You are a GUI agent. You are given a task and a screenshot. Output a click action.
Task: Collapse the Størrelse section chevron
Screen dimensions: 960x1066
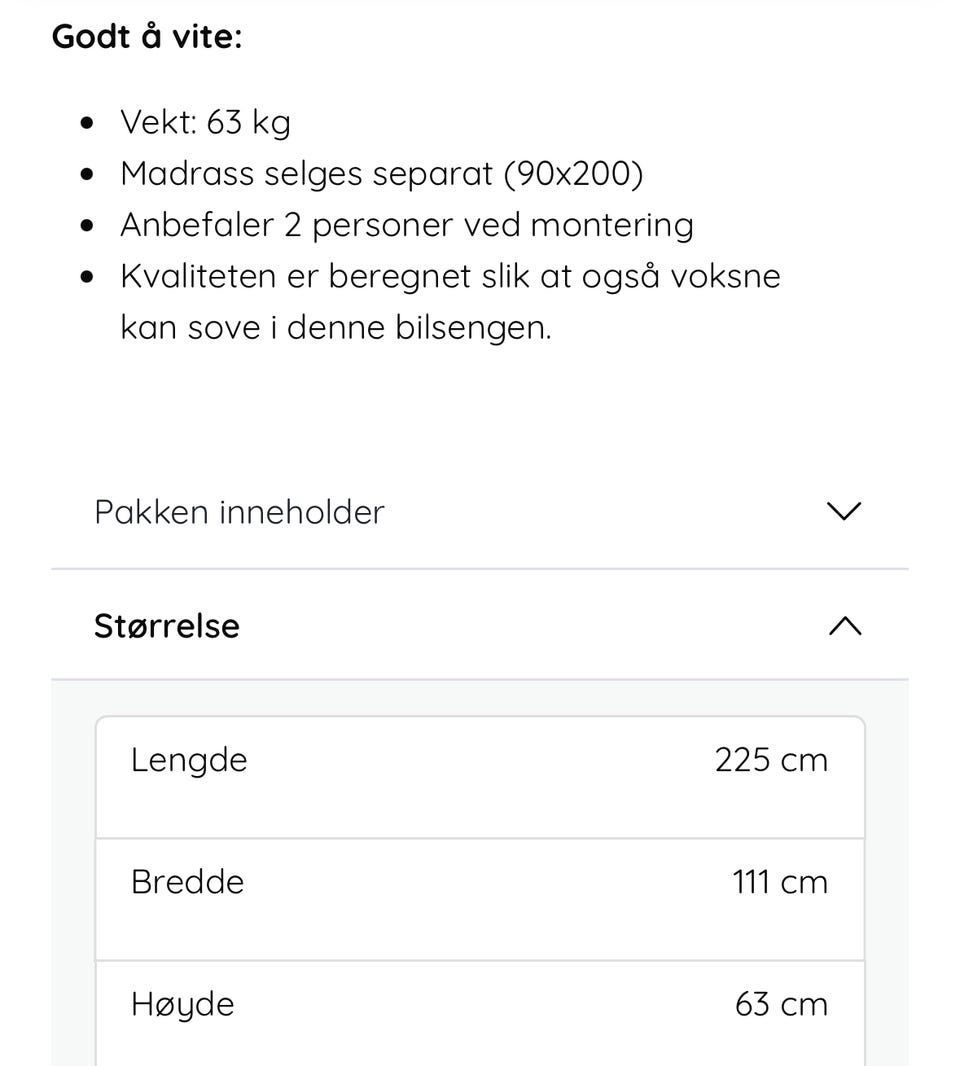tap(845, 626)
